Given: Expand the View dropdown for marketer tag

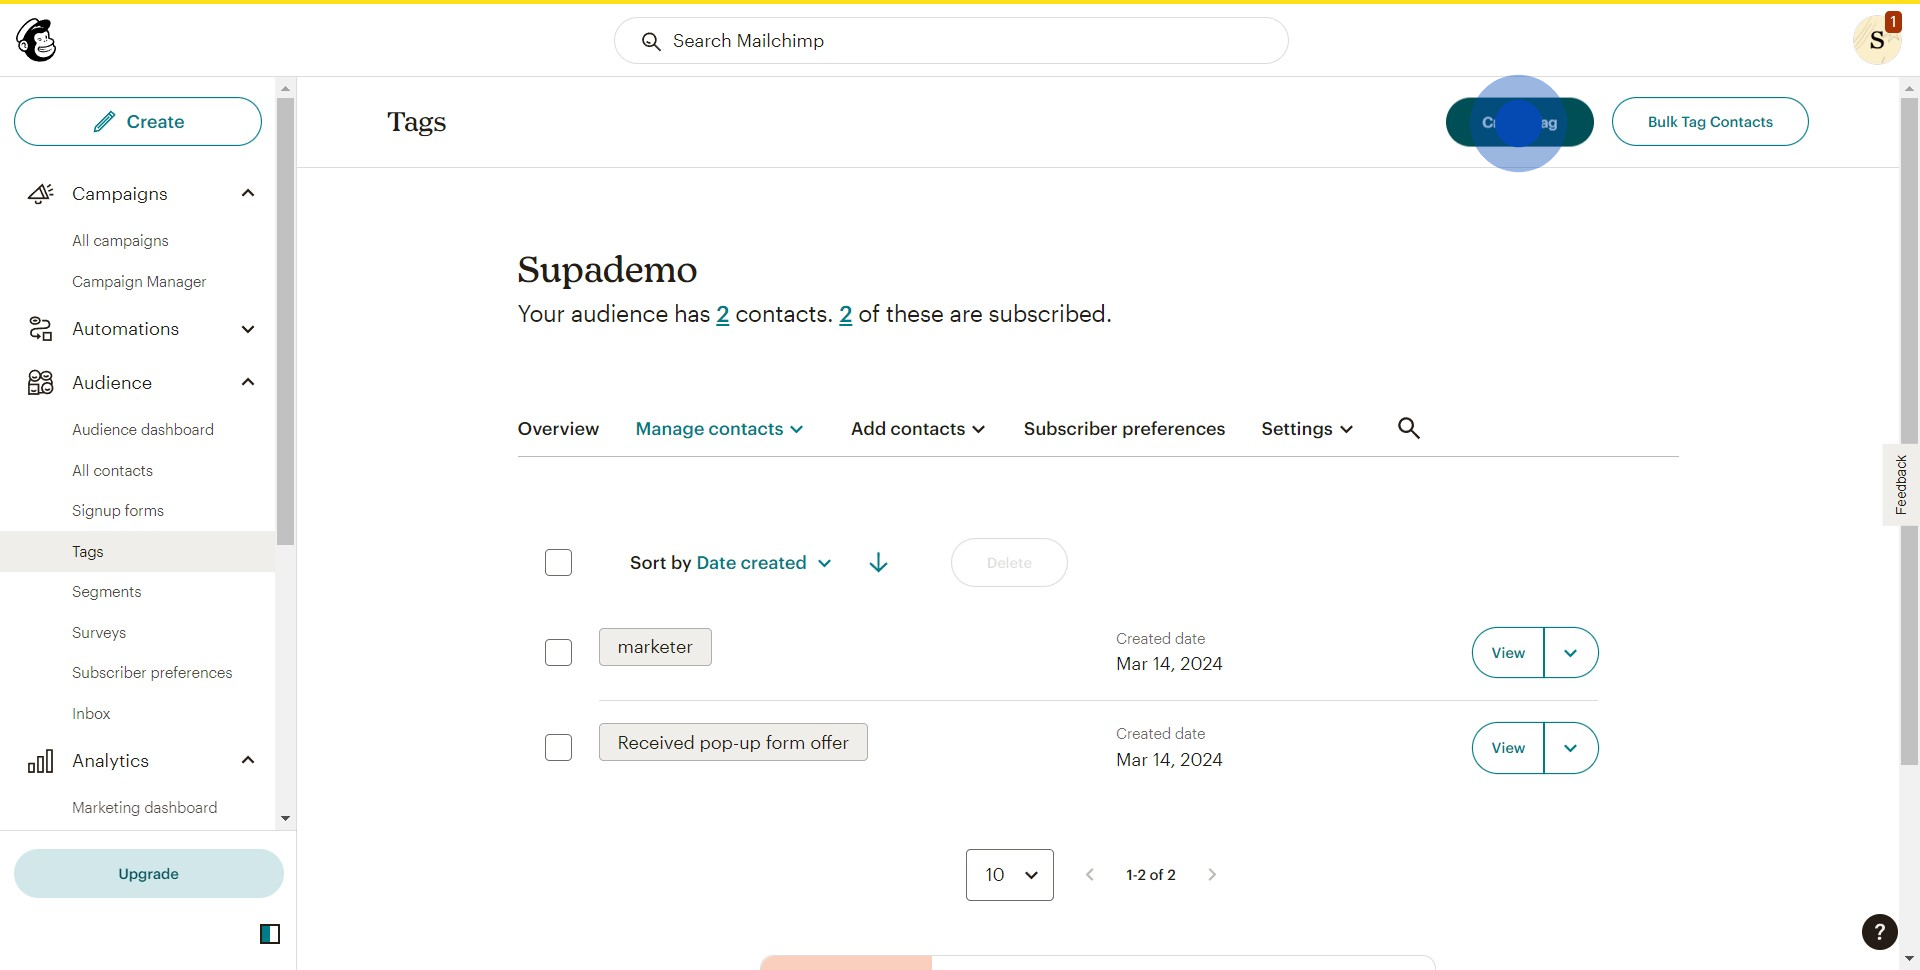Looking at the screenshot, I should tap(1570, 652).
